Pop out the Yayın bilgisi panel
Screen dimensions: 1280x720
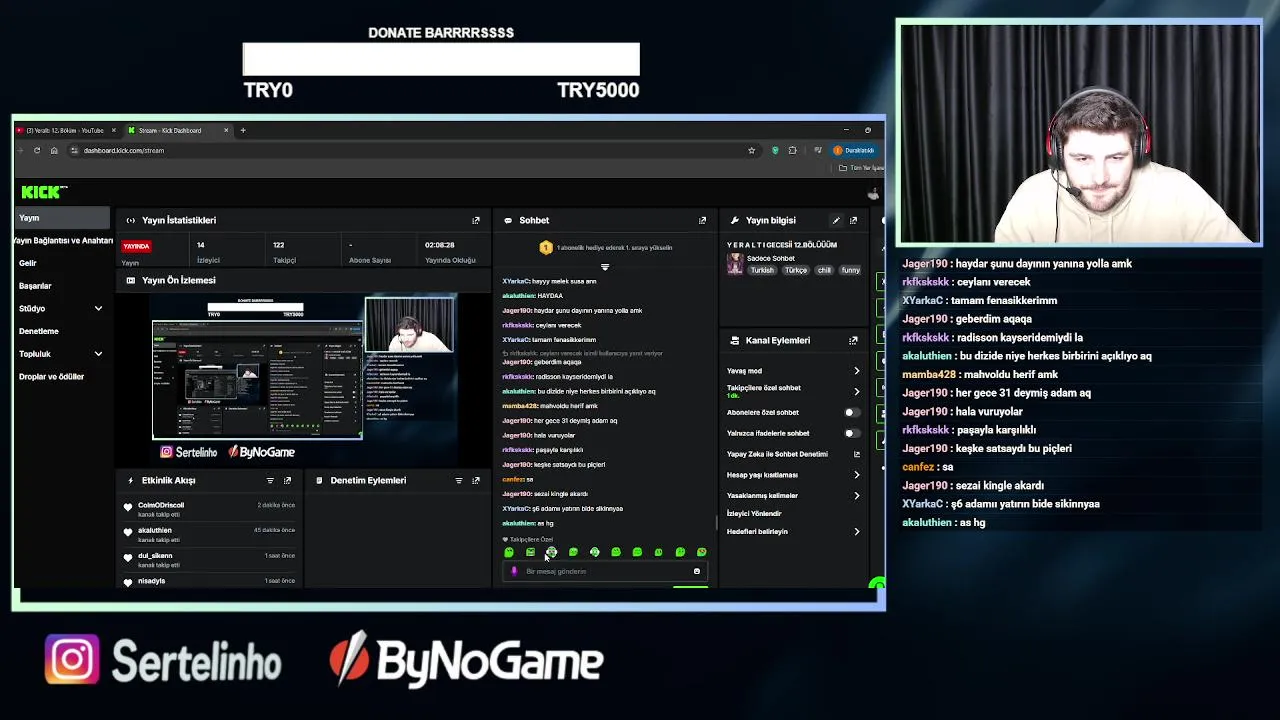coord(853,220)
